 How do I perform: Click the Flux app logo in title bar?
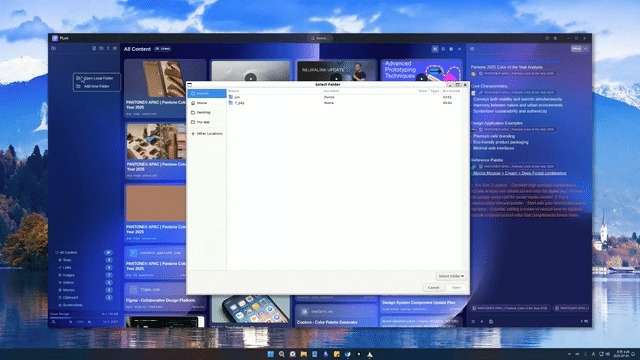[x=55, y=38]
